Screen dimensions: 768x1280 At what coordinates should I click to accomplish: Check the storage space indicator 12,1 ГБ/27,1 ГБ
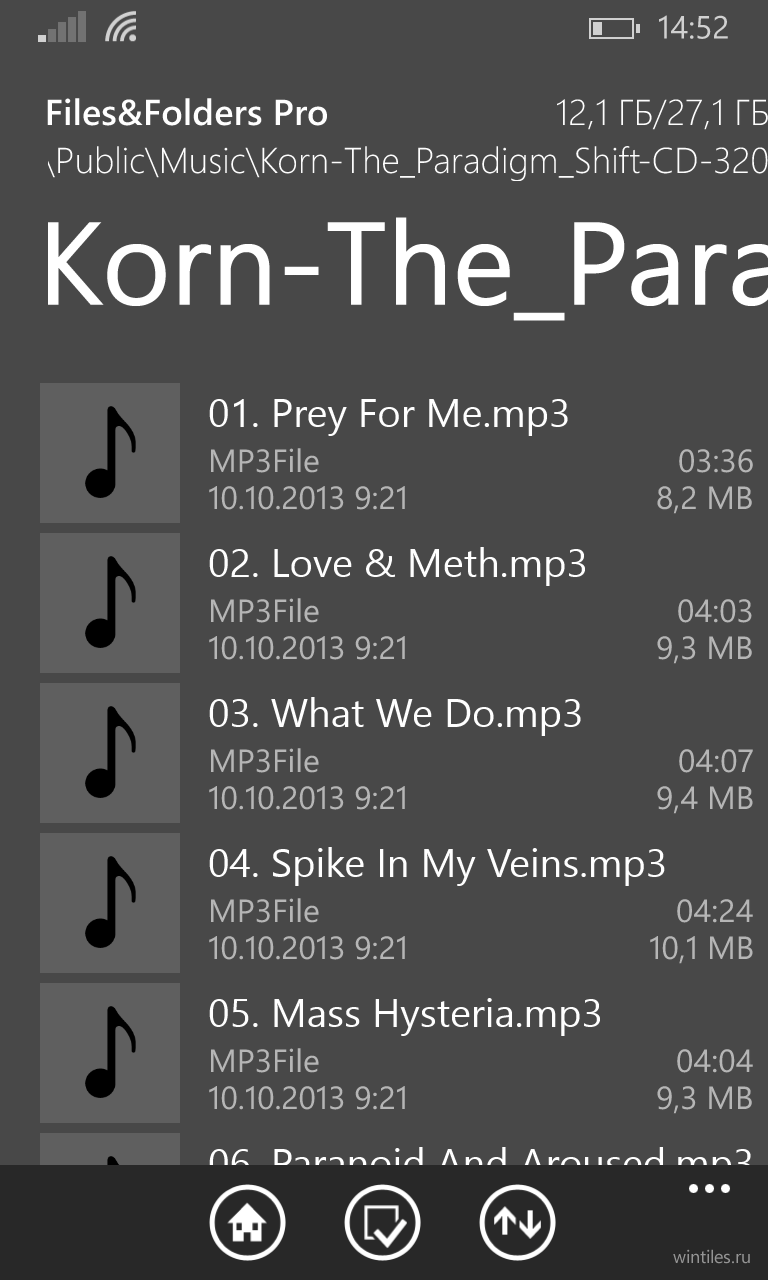(x=661, y=115)
